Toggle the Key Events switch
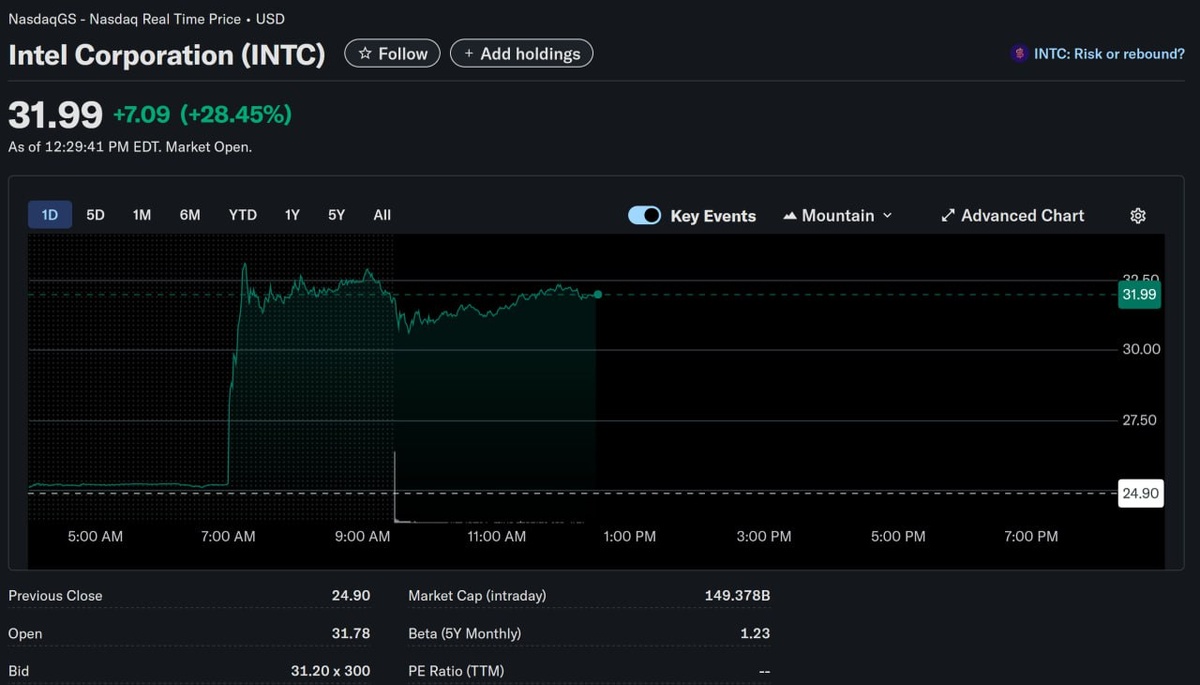Image resolution: width=1200 pixels, height=685 pixels. tap(644, 216)
